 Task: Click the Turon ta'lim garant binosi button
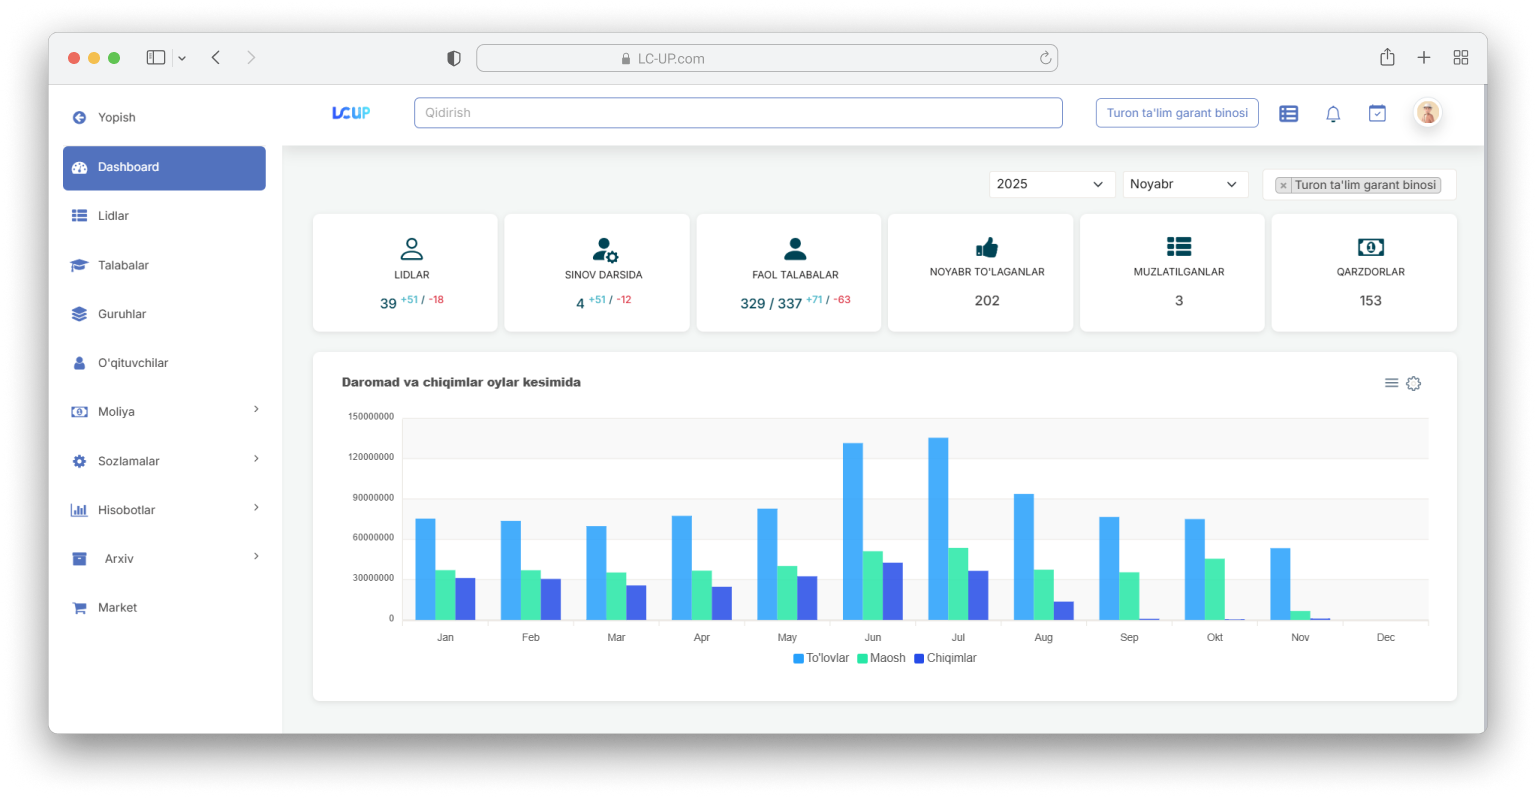(1177, 113)
